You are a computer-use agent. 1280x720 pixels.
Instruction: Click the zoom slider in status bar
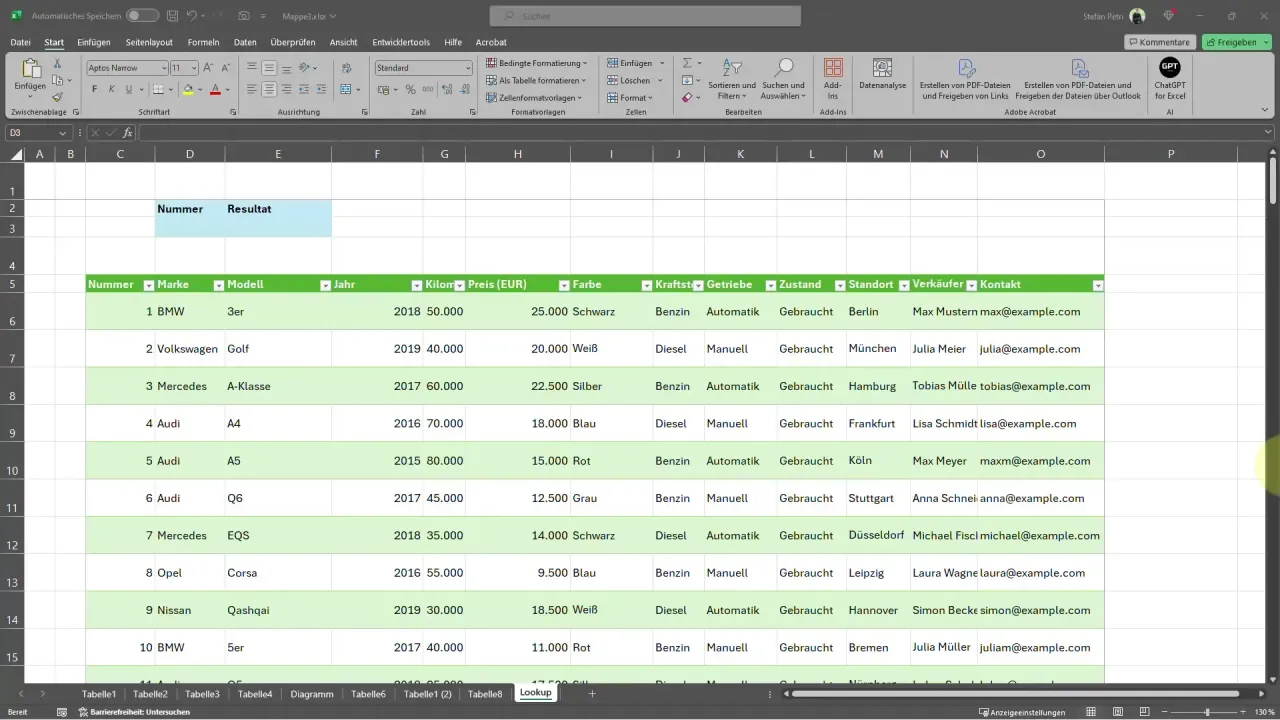[1207, 712]
